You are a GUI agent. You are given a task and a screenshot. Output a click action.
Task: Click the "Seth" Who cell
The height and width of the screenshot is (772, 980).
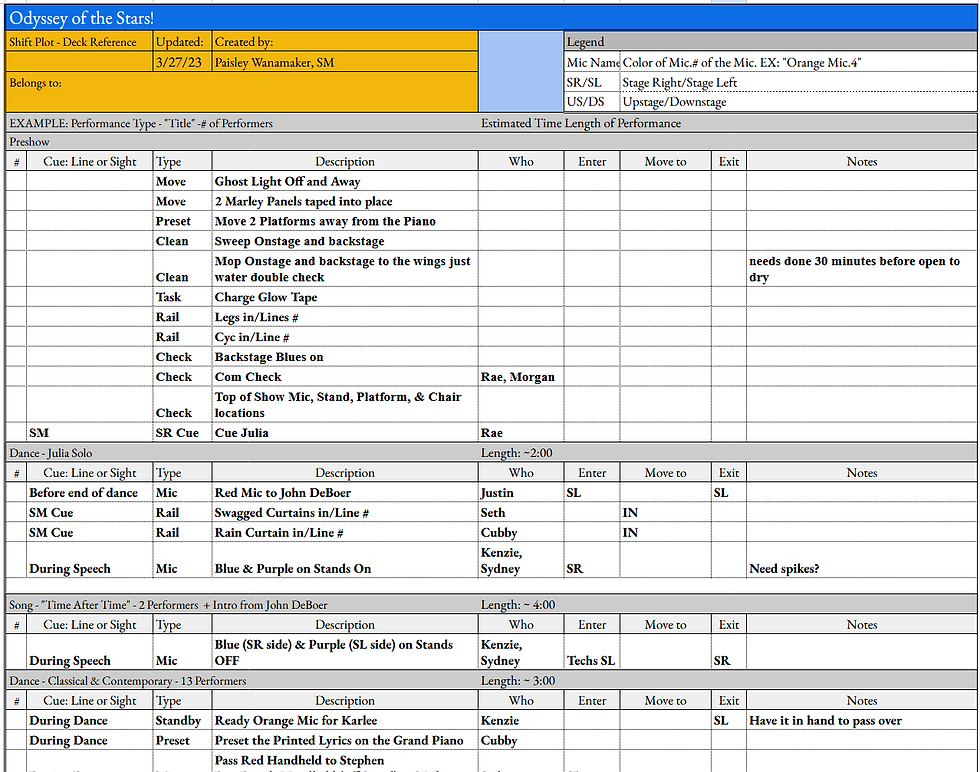(521, 513)
